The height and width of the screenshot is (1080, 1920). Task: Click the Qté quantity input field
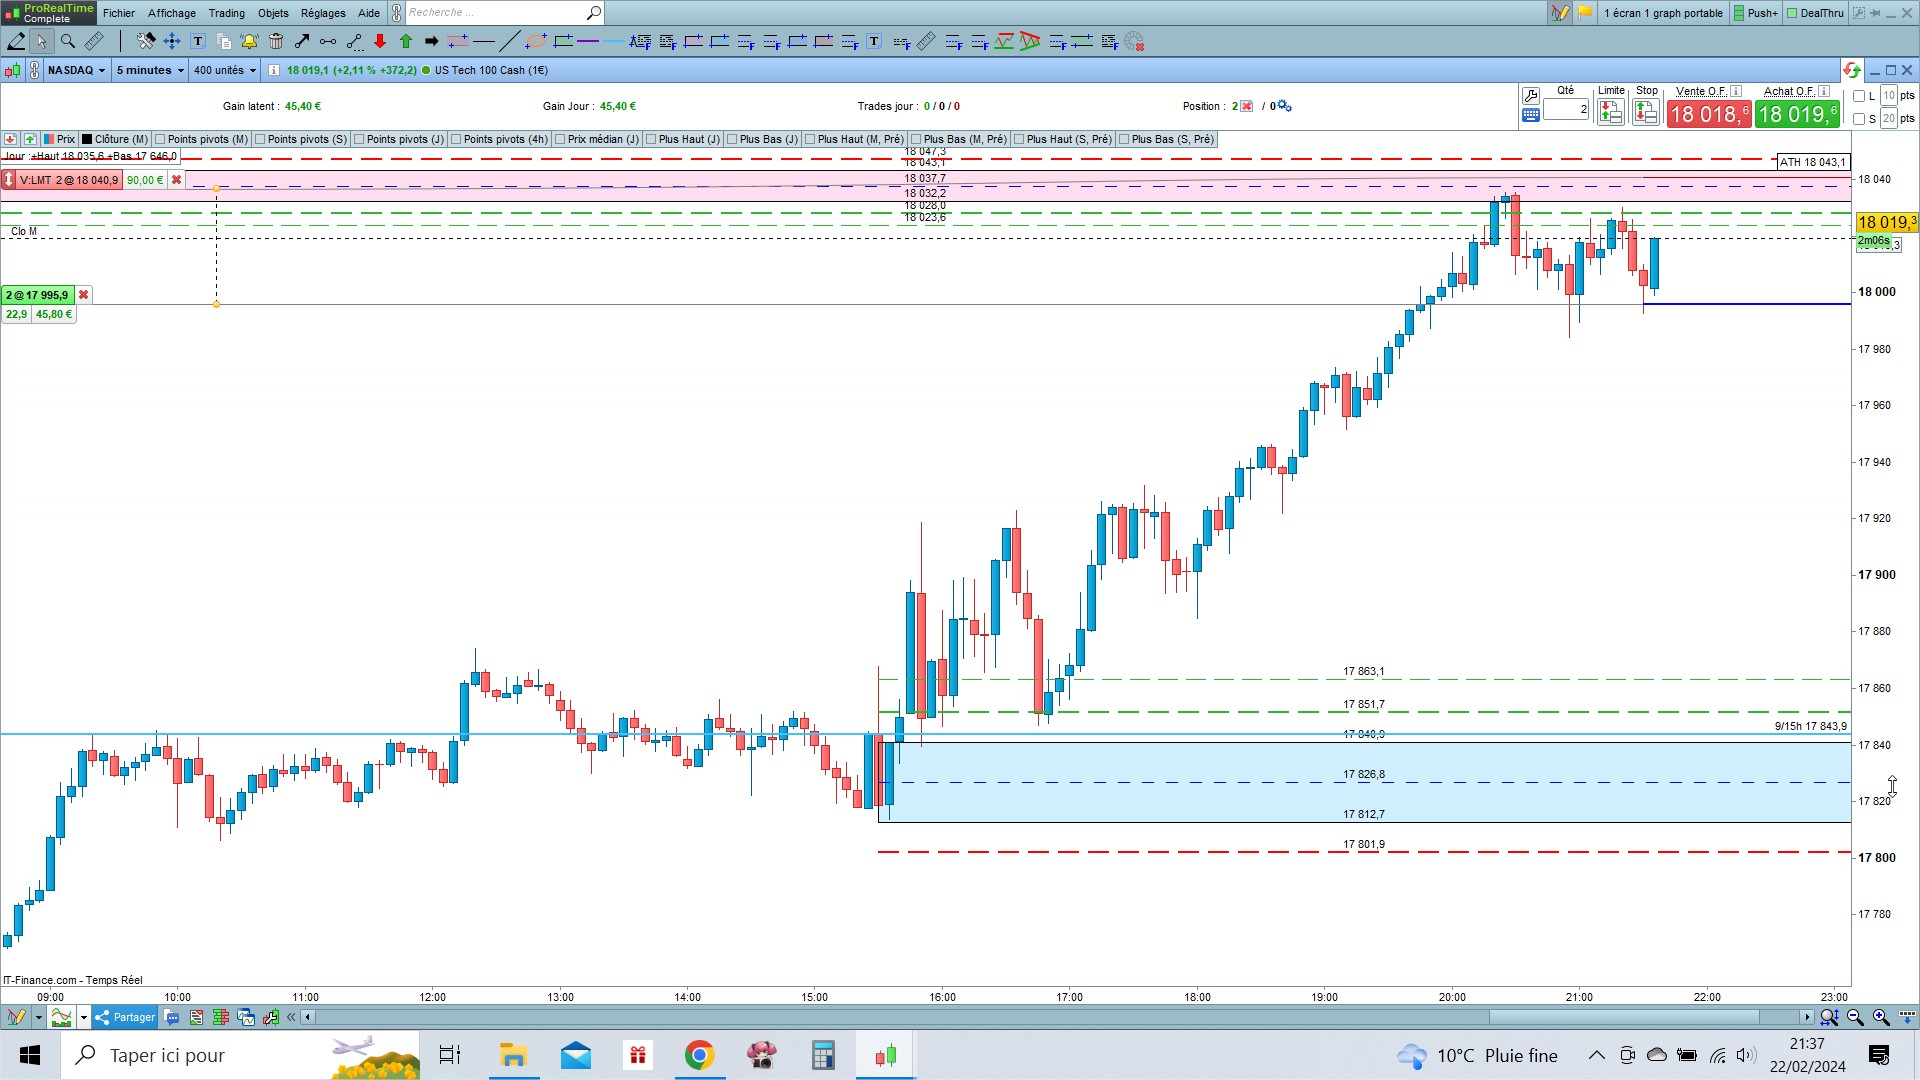click(1566, 109)
